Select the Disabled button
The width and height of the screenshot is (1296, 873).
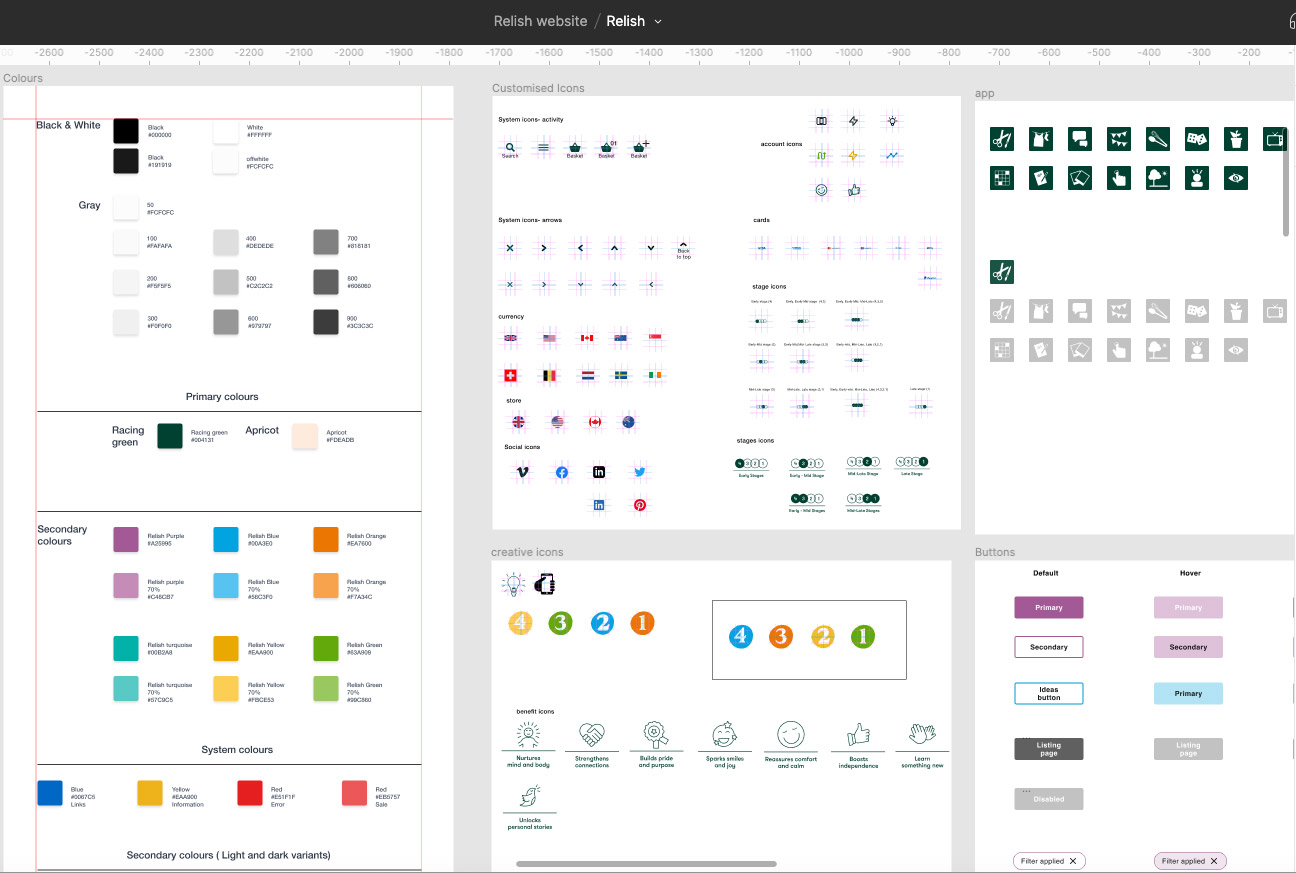(x=1049, y=799)
